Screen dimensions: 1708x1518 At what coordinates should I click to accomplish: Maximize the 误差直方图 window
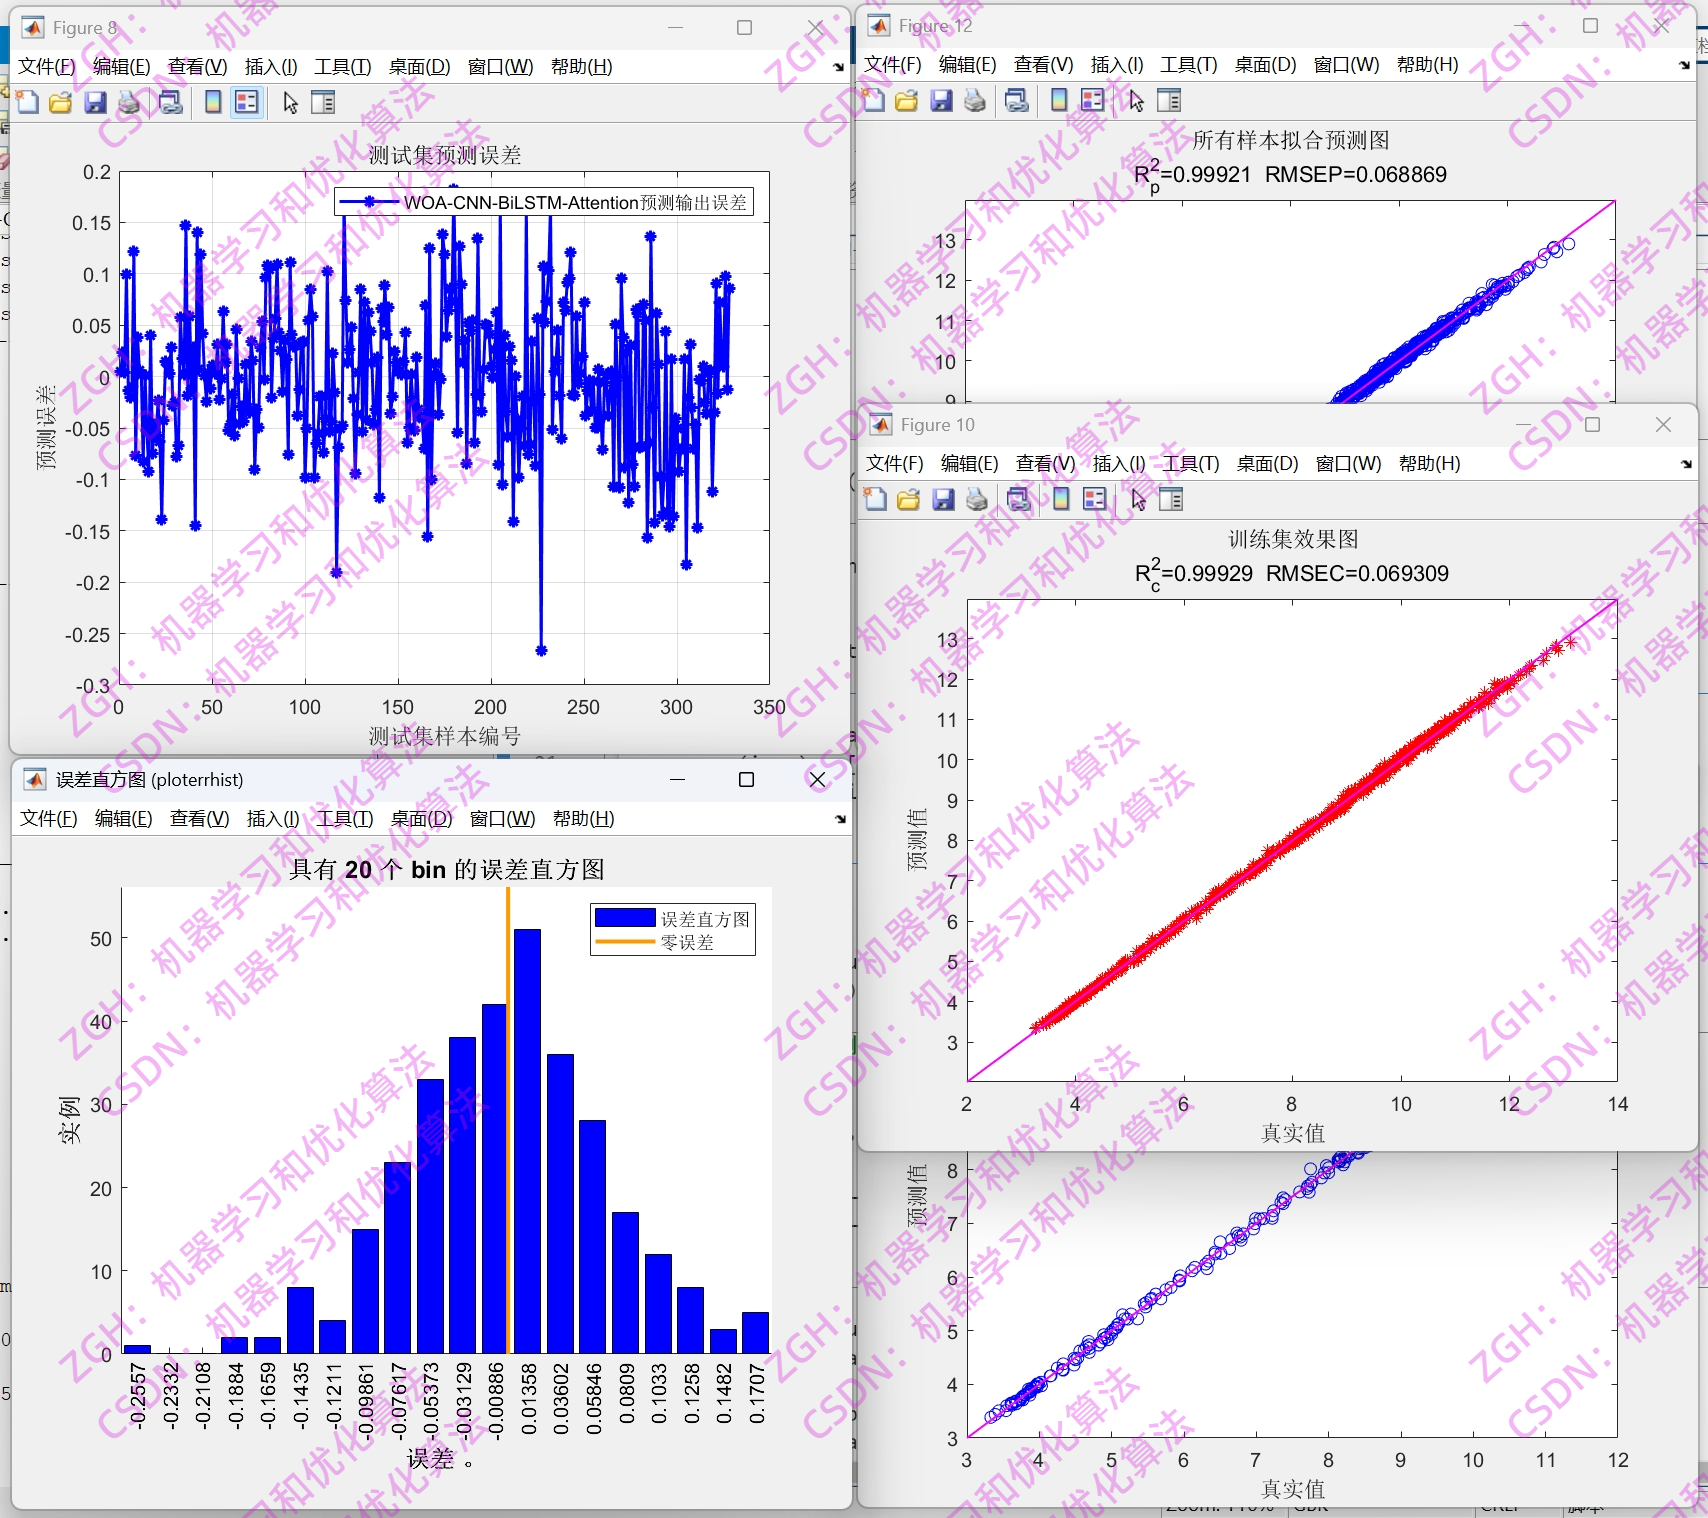746,780
